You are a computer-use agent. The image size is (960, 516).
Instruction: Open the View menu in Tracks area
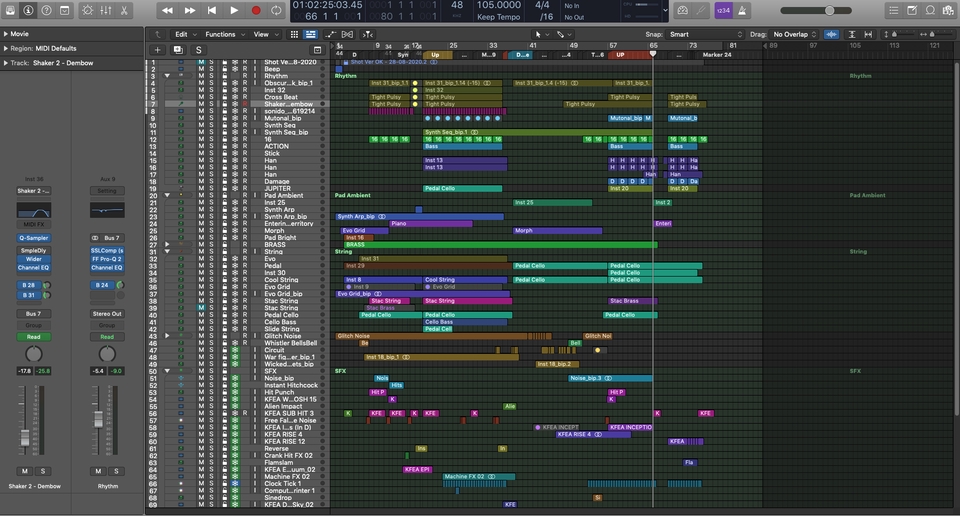coord(264,34)
